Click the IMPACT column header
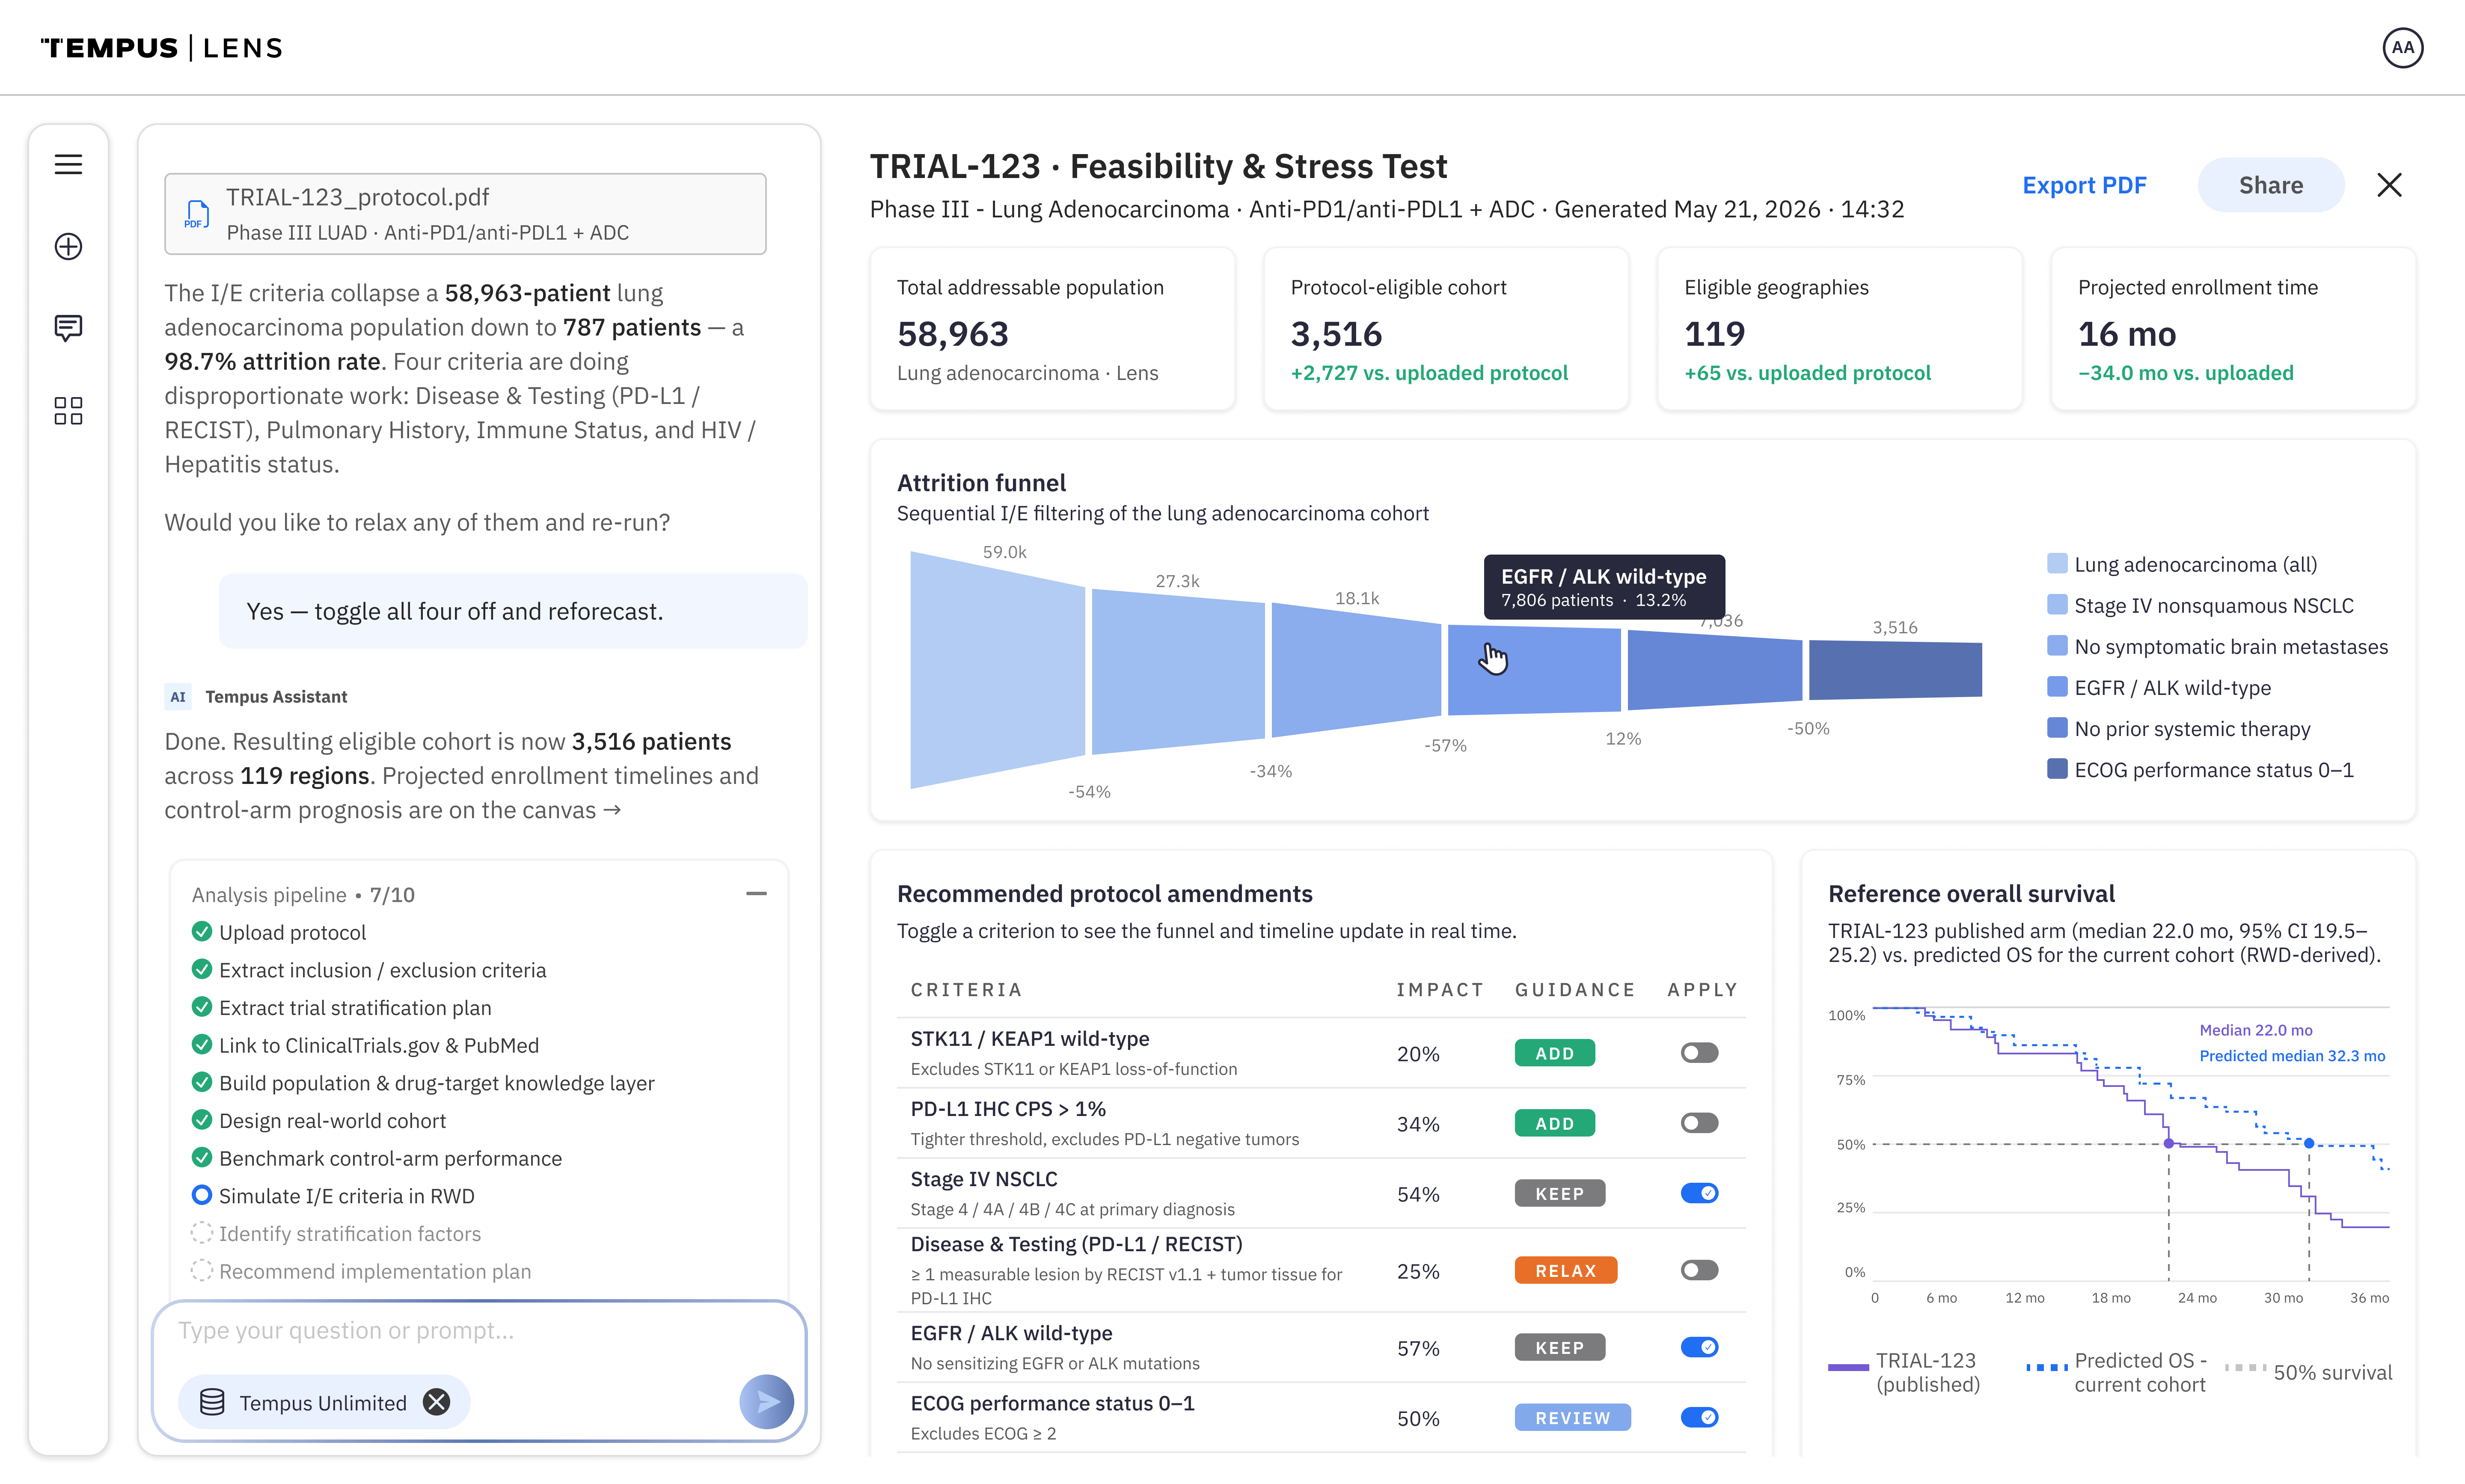Screen dimensions: 2465x1484 coord(1440,990)
